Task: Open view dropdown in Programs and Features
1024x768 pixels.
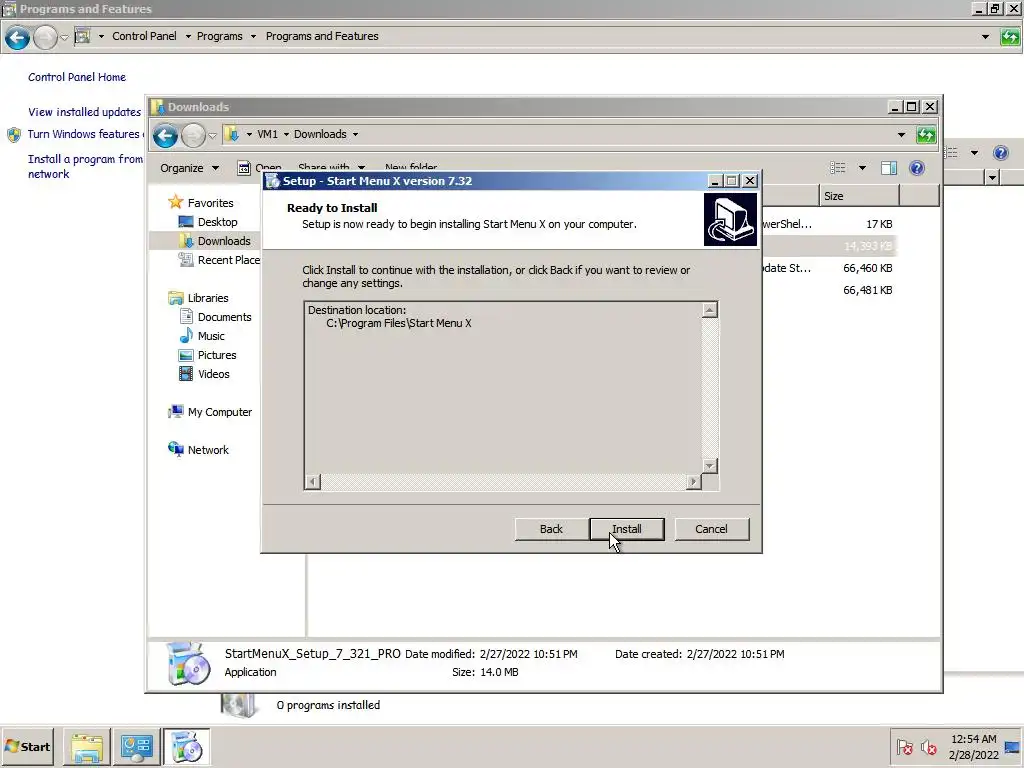Action: click(x=974, y=153)
